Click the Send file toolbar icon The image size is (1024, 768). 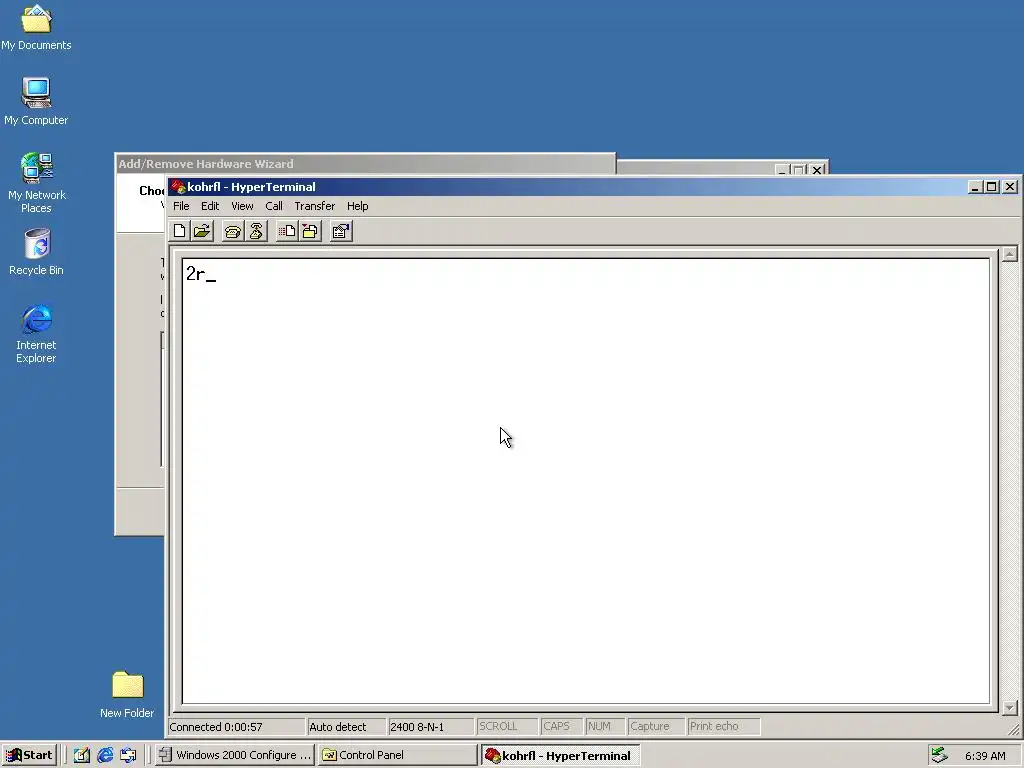[287, 231]
